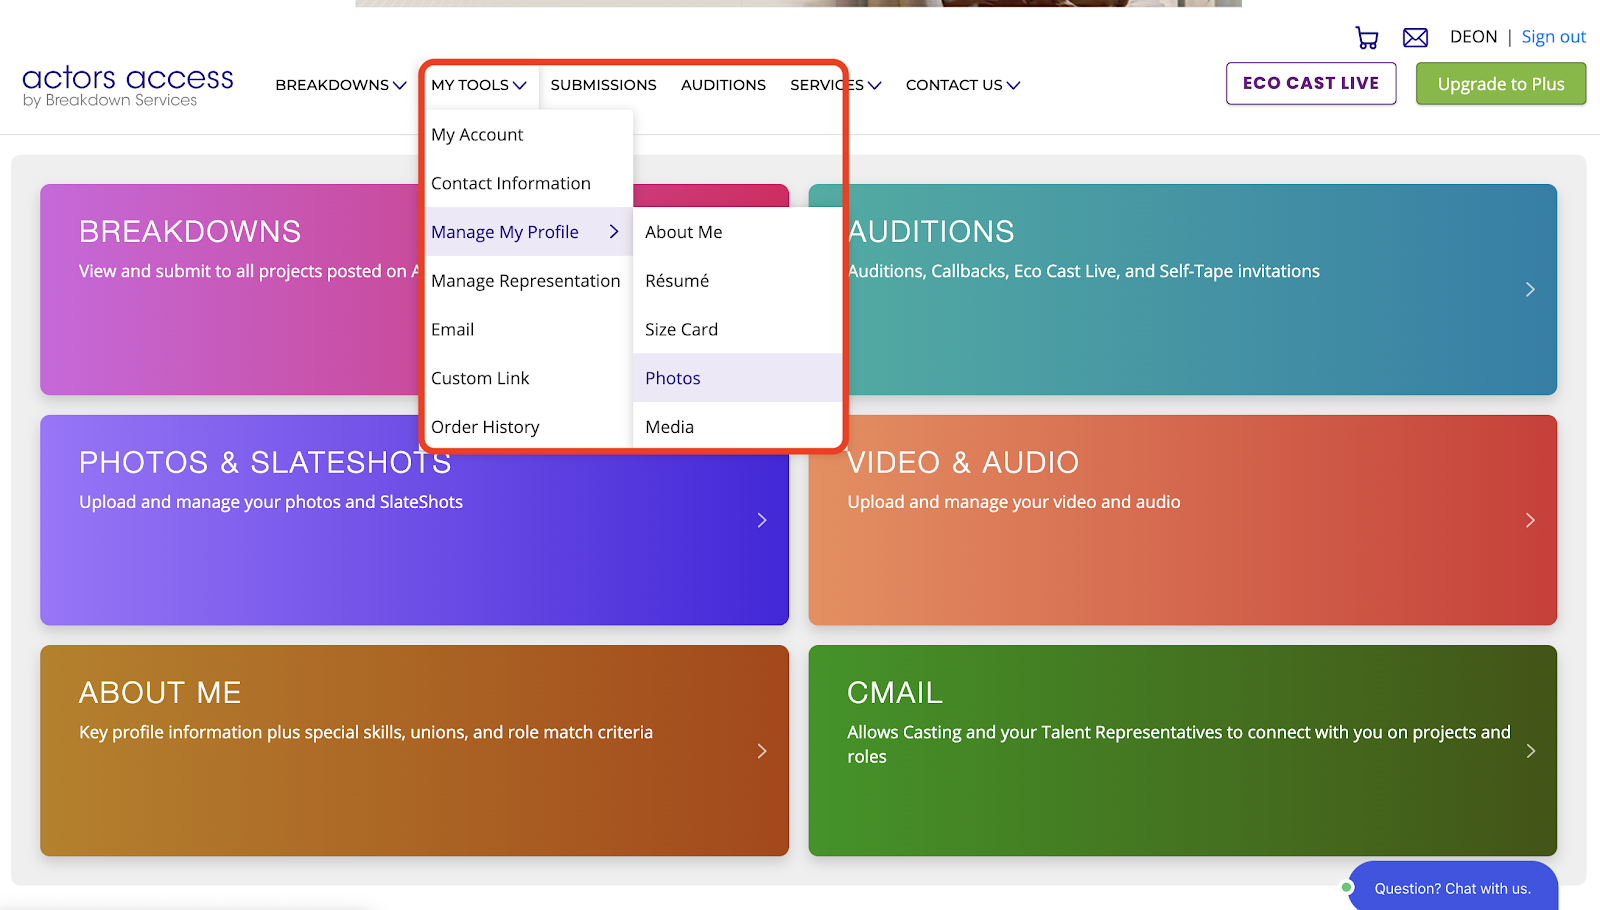
Task: Expand the Manage My Profile submenu chevron
Action: pos(614,232)
